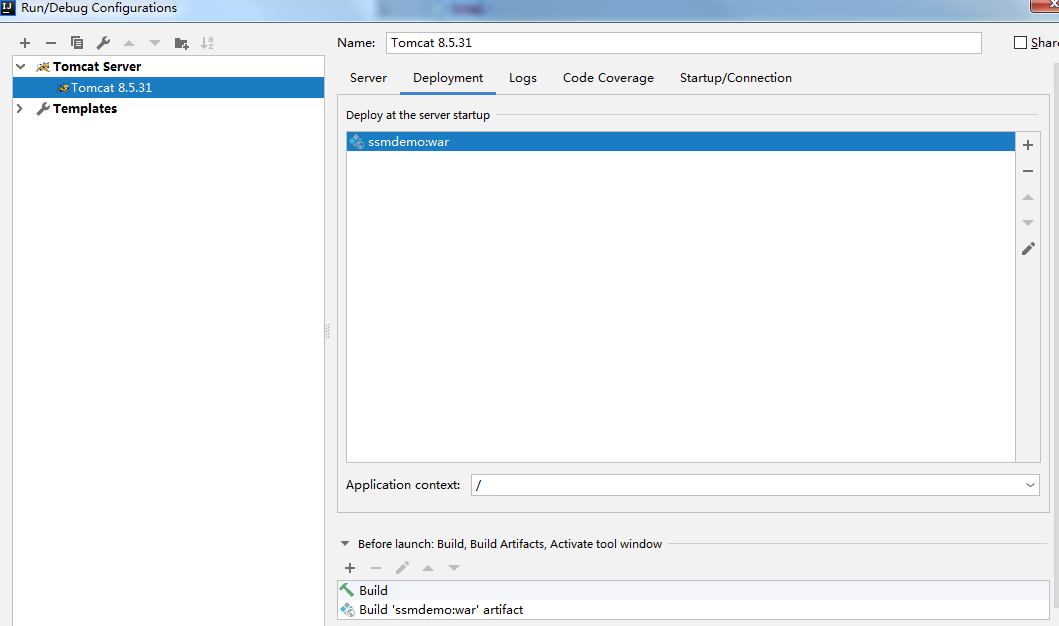Remove ssmdemo:war from deployment list
Screen dimensions: 1059x626
point(1028,172)
